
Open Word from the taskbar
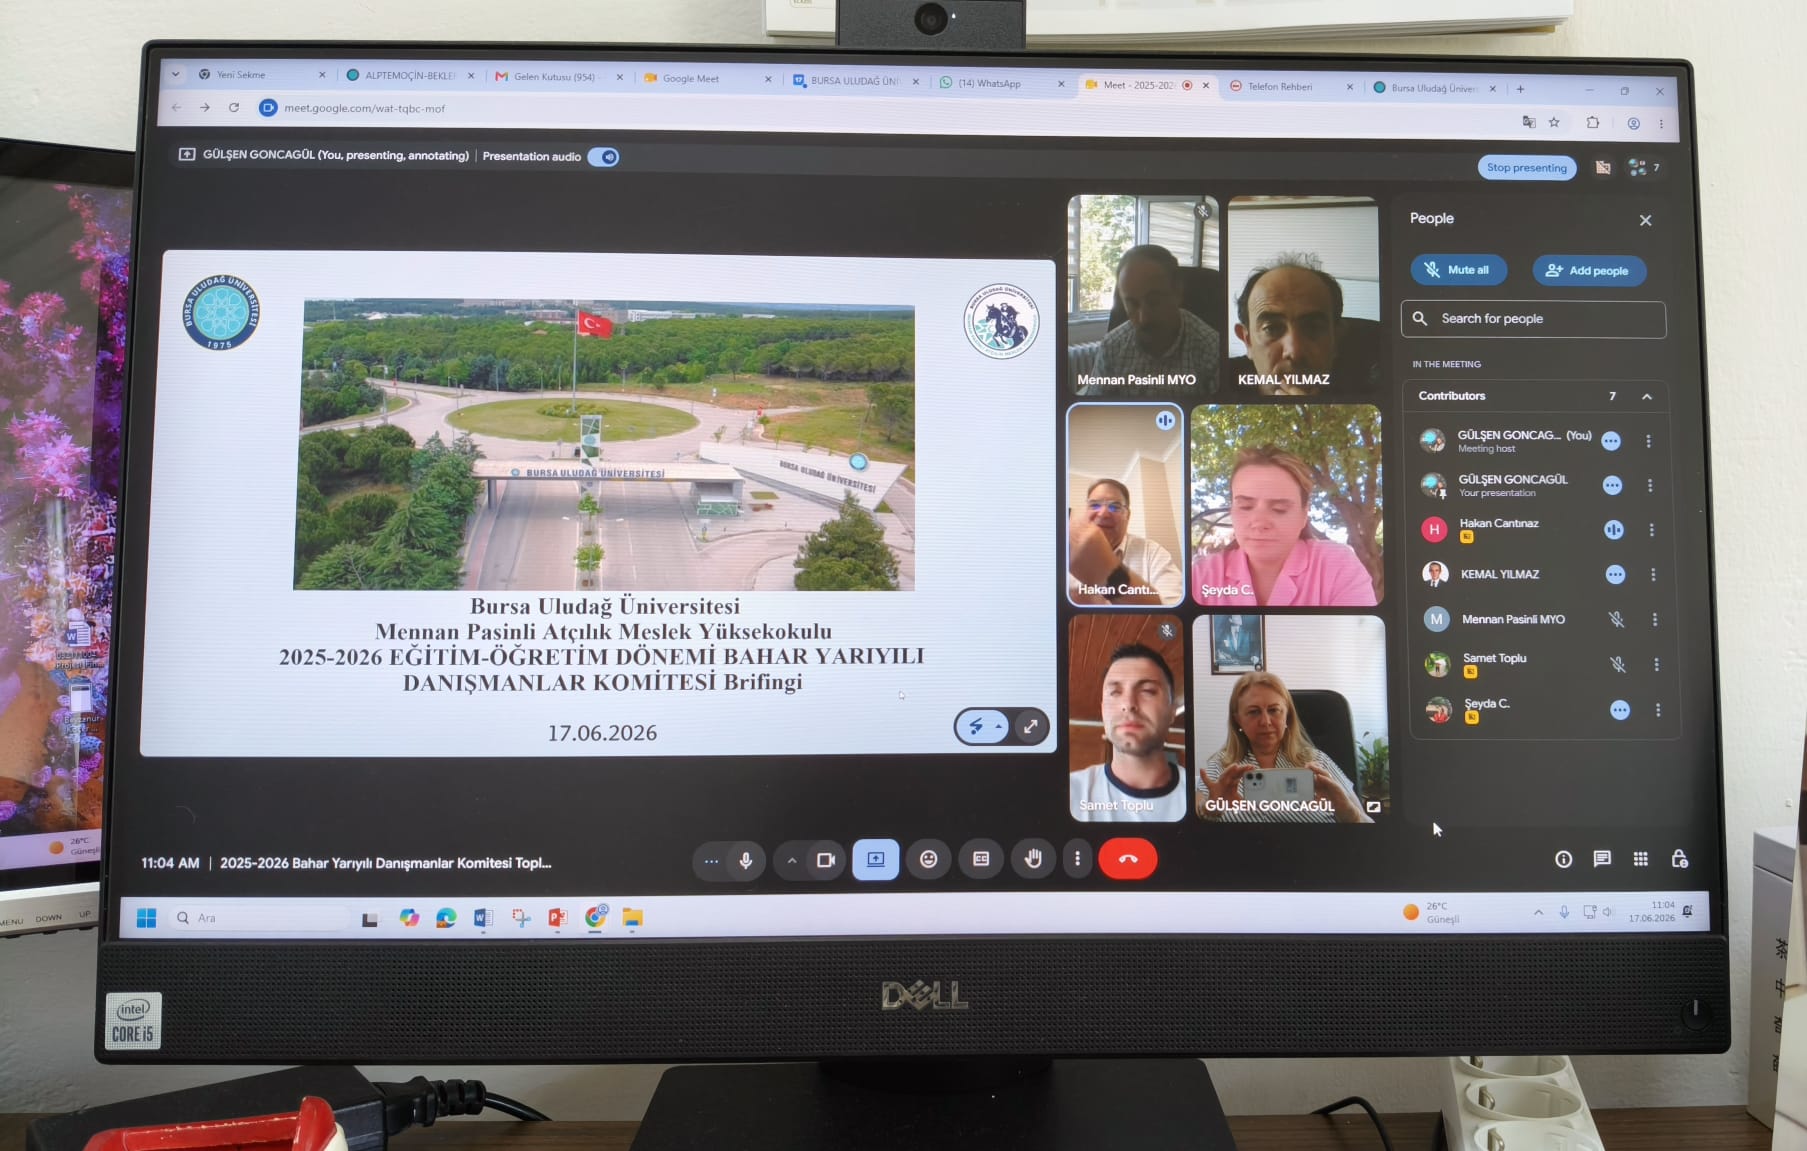pyautogui.click(x=483, y=918)
